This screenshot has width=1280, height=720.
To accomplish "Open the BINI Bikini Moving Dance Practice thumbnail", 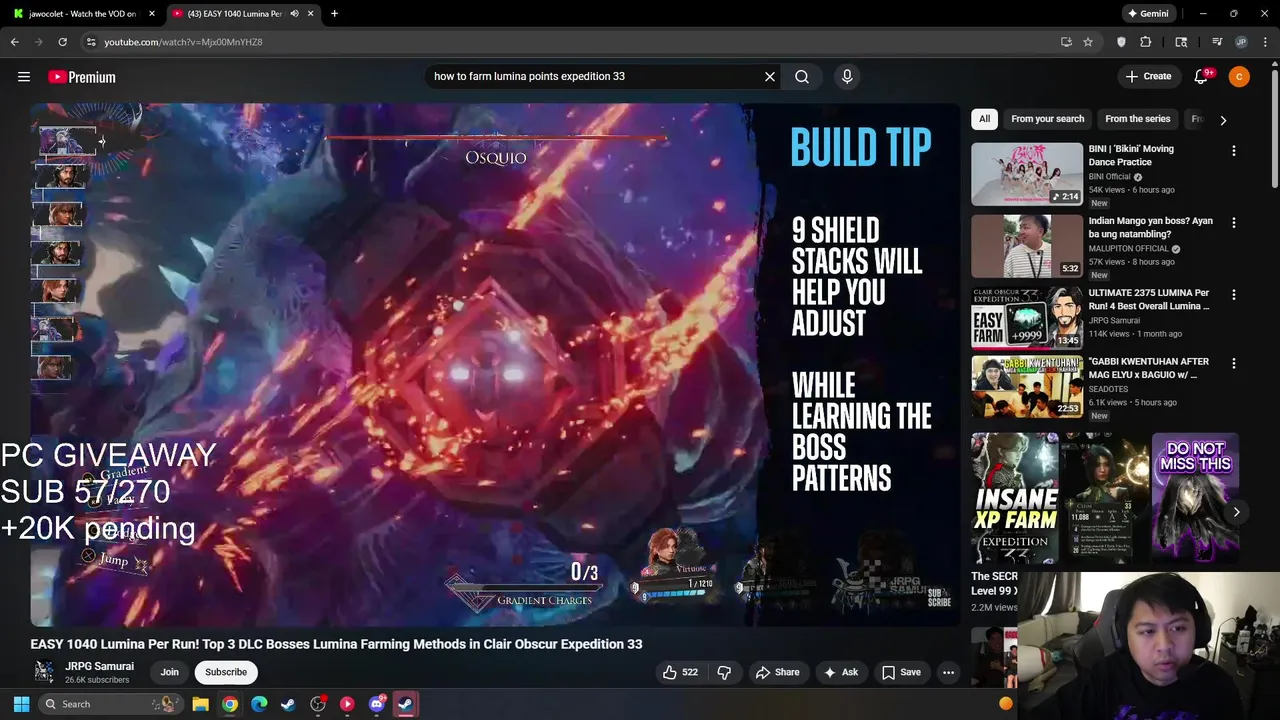I will (1027, 174).
